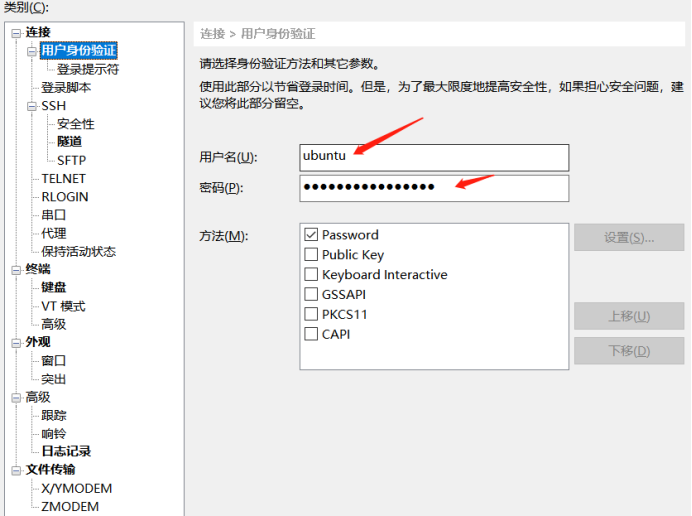Click the 用户名 input field
The height and width of the screenshot is (516, 692).
[x=433, y=158]
